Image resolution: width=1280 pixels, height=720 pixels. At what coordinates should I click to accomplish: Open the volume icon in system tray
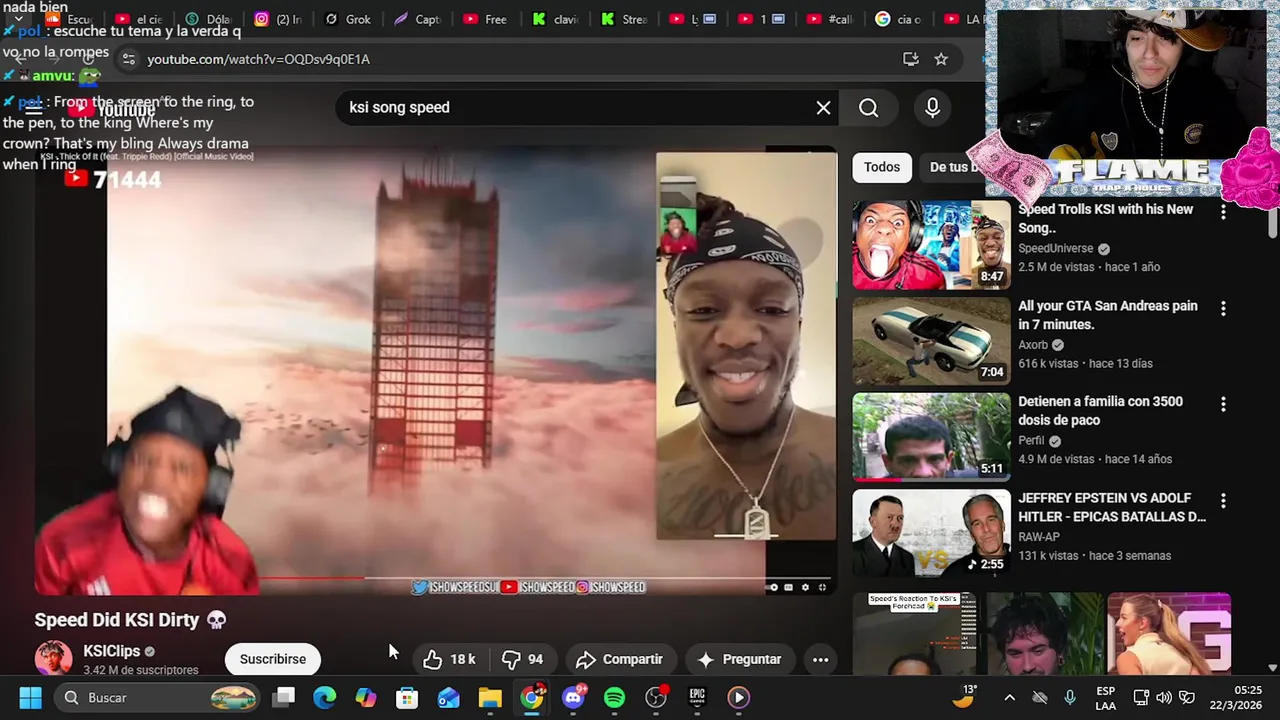pos(1163,698)
